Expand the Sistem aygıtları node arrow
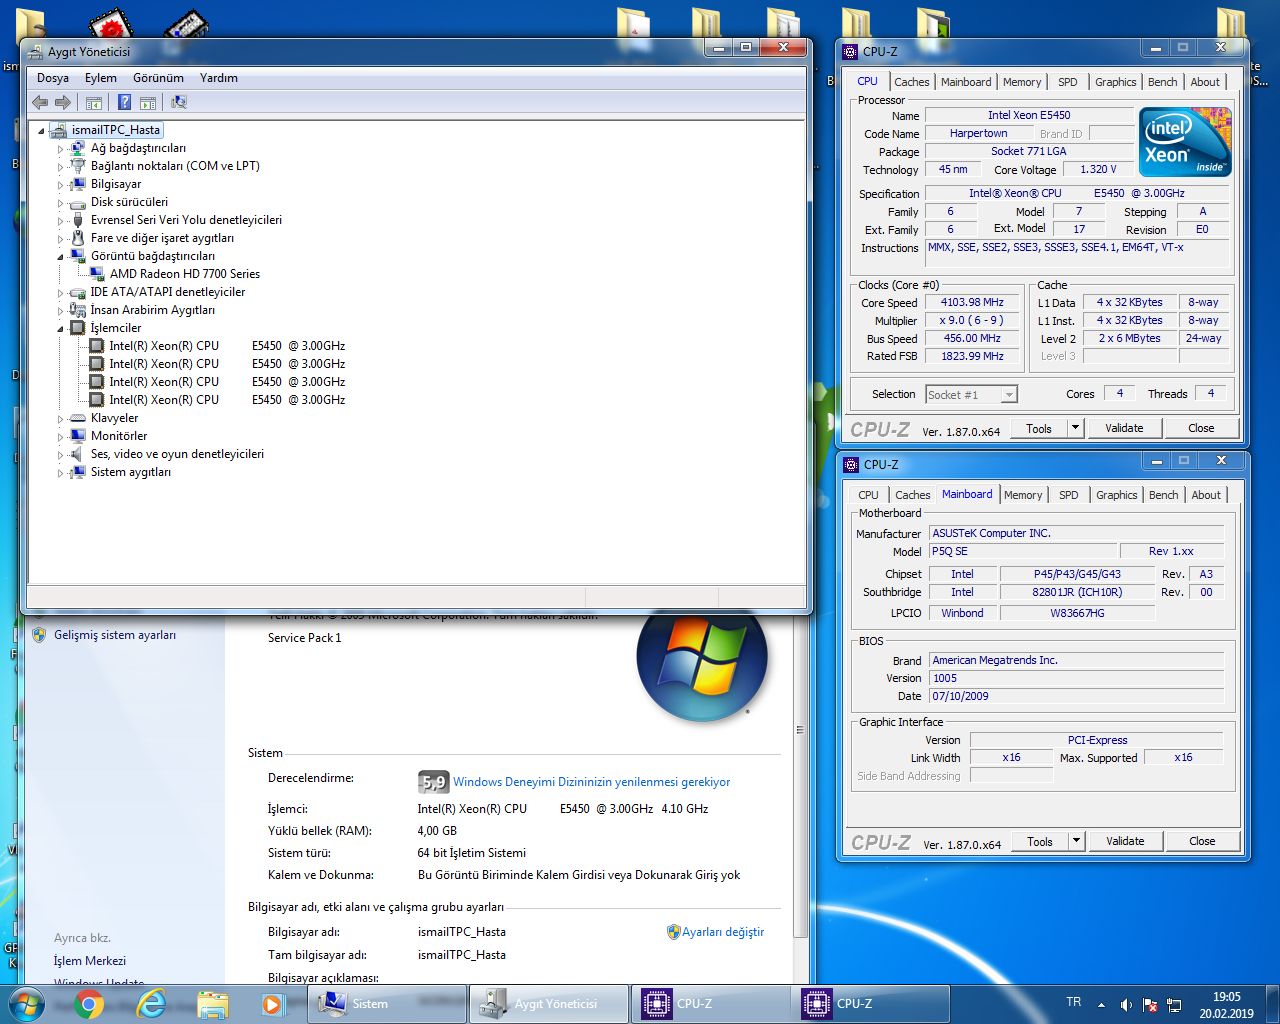This screenshot has height=1024, width=1280. tap(60, 473)
